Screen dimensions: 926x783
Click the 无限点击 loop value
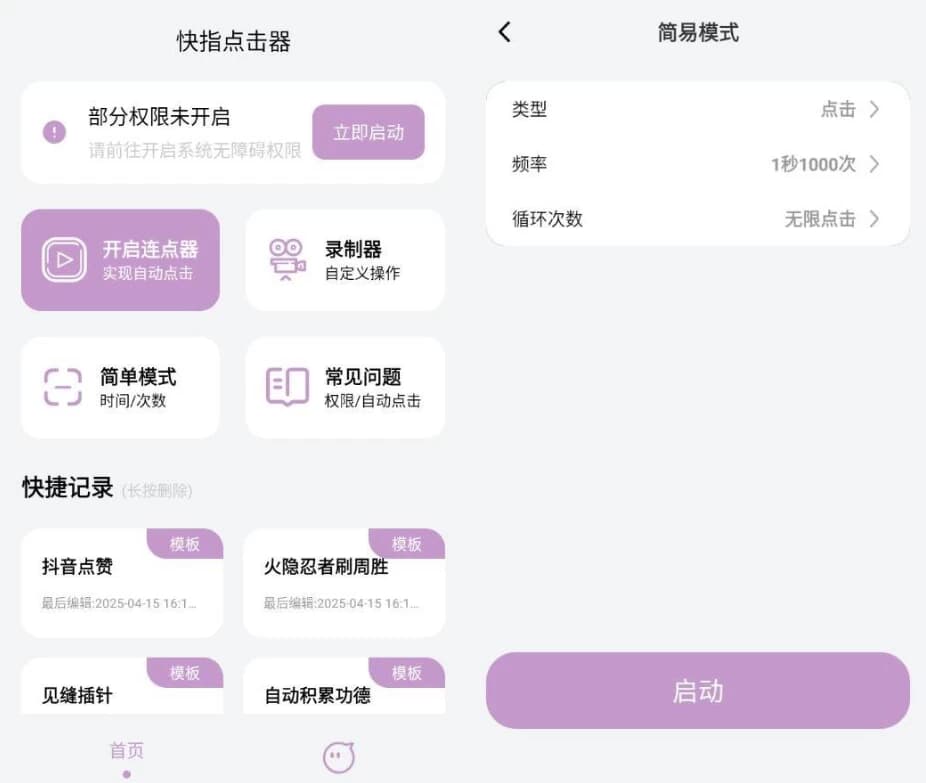[820, 219]
